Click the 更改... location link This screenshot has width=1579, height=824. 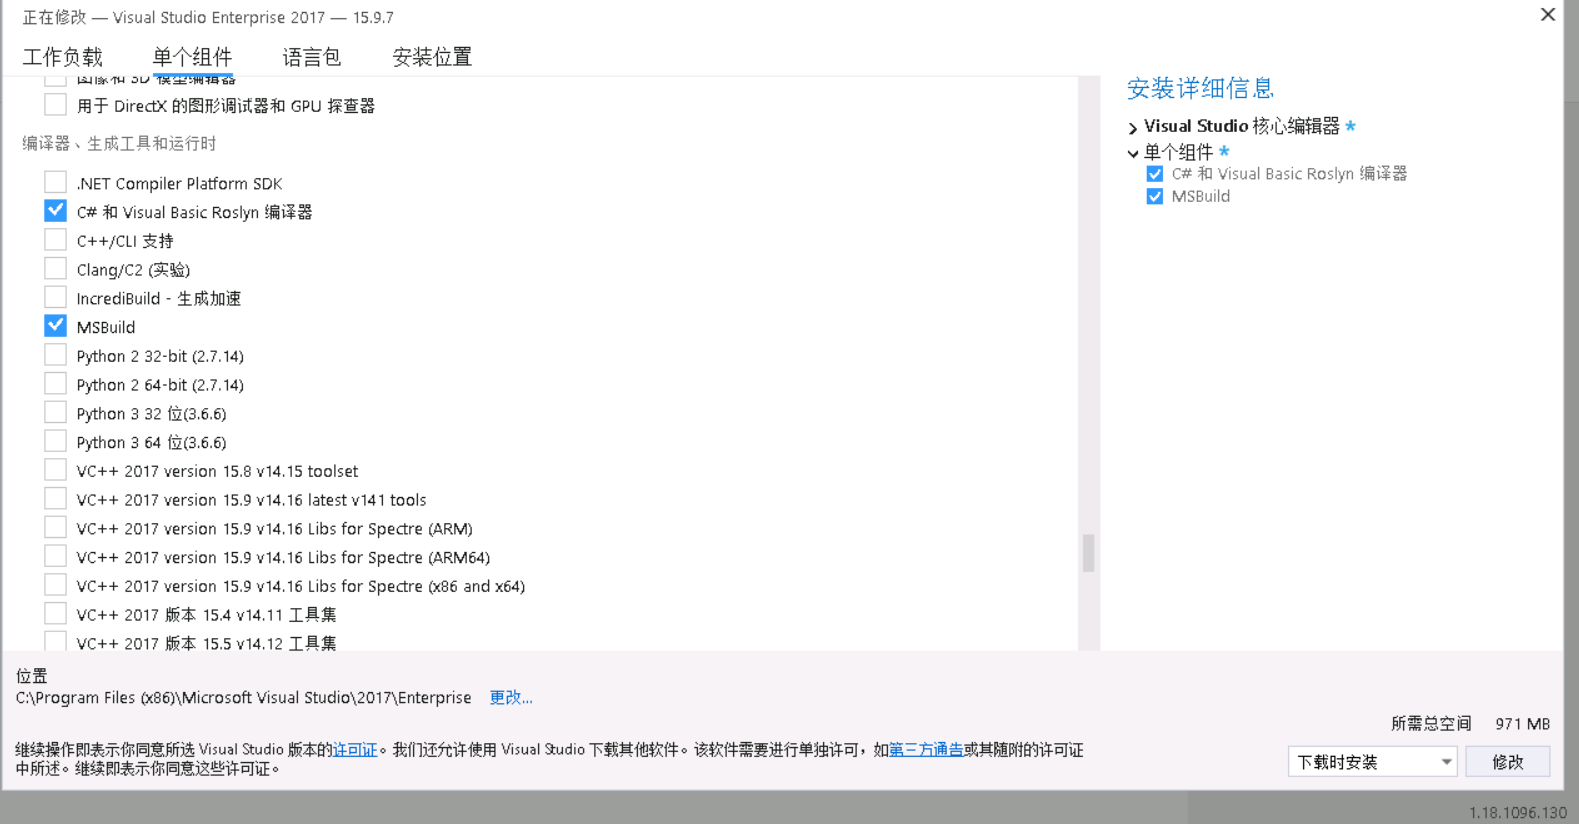click(511, 698)
